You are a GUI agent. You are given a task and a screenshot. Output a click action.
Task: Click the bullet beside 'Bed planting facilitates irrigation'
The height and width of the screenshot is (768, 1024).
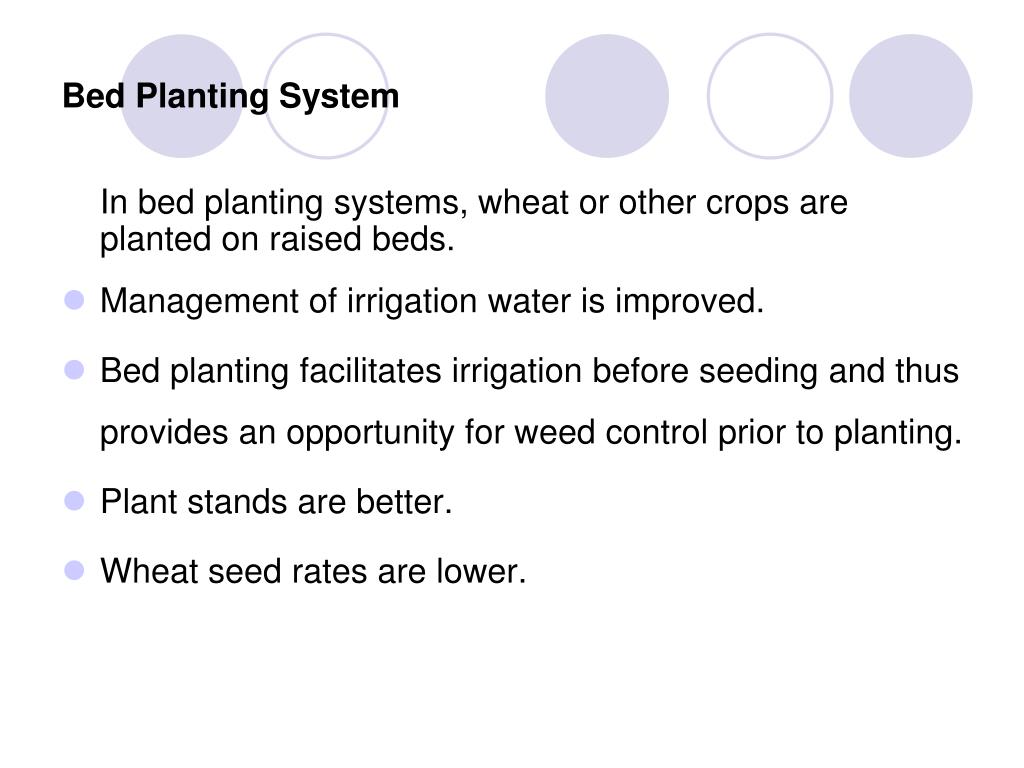74,370
